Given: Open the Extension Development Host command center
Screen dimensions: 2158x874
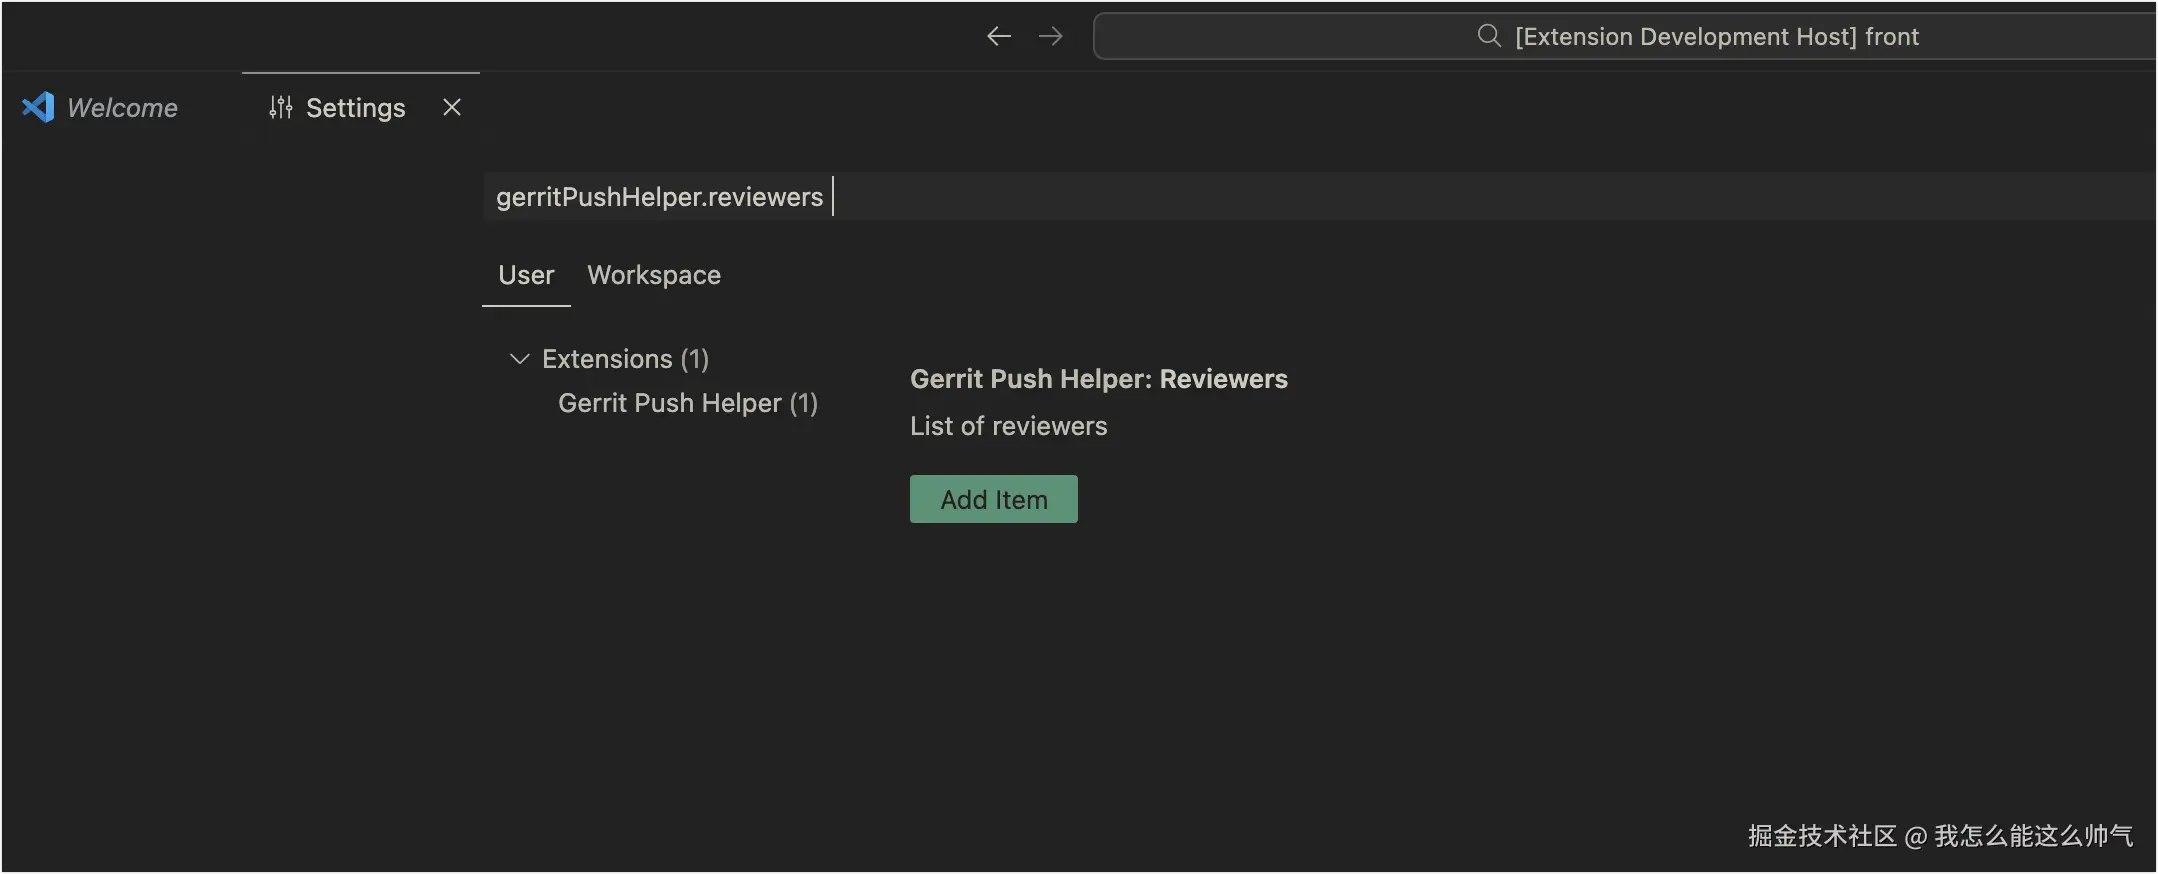Looking at the screenshot, I should (x=1625, y=37).
